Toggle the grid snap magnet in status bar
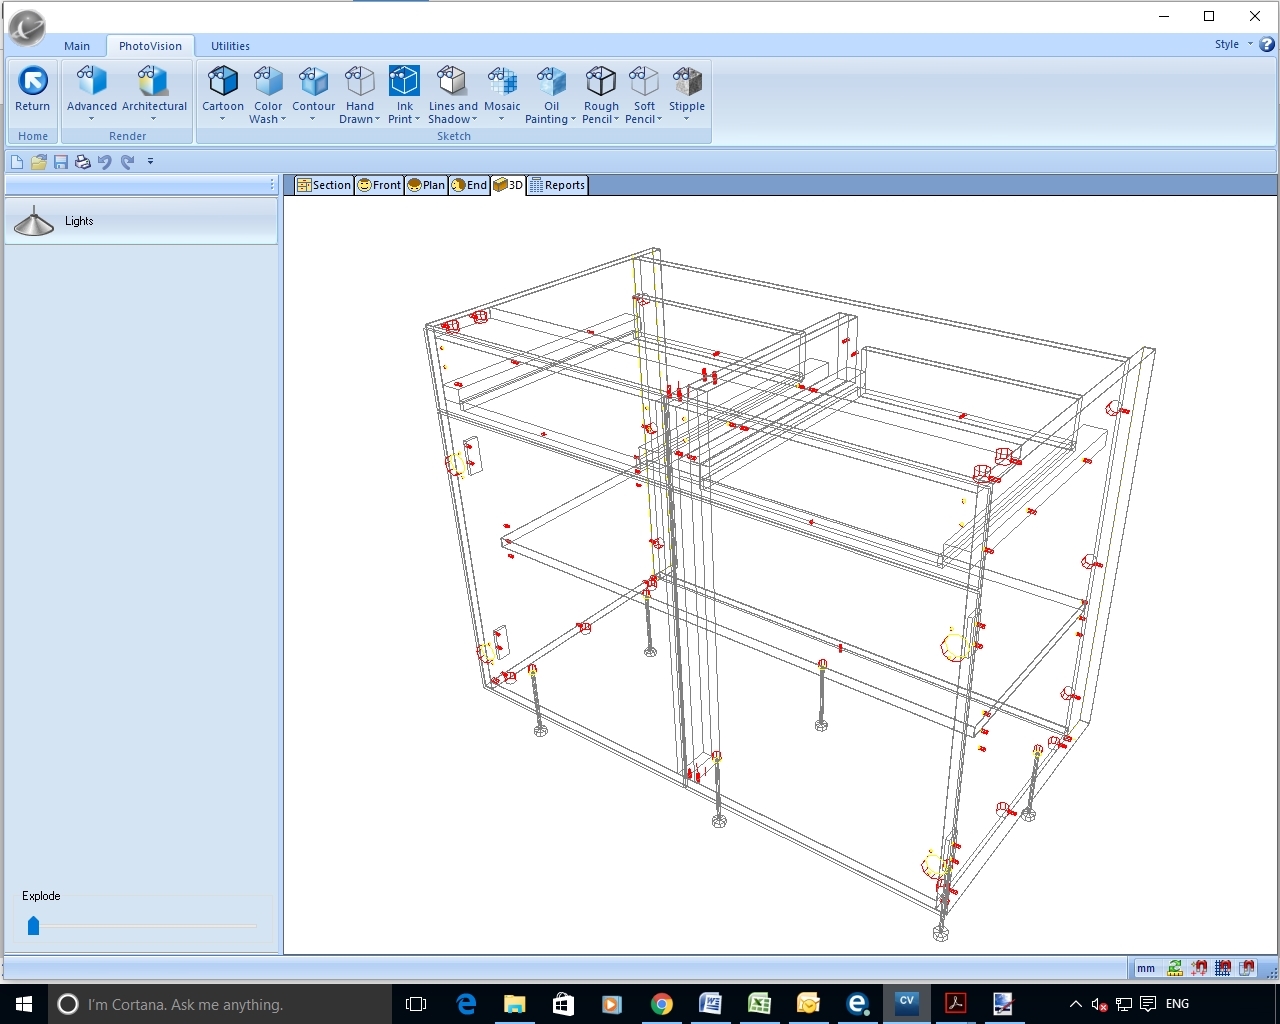This screenshot has width=1280, height=1024. pyautogui.click(x=1223, y=968)
